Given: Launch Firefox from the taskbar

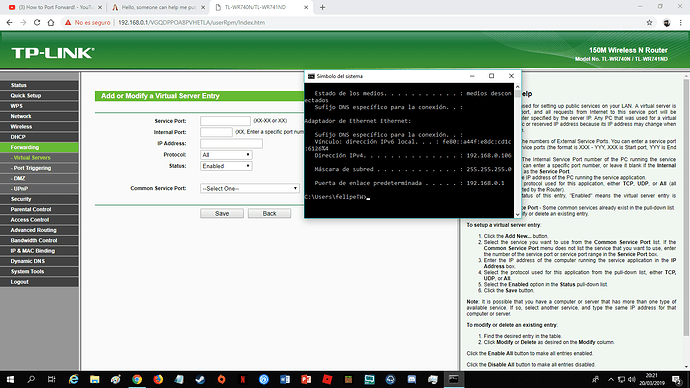Looking at the screenshot, I should [x=158, y=379].
